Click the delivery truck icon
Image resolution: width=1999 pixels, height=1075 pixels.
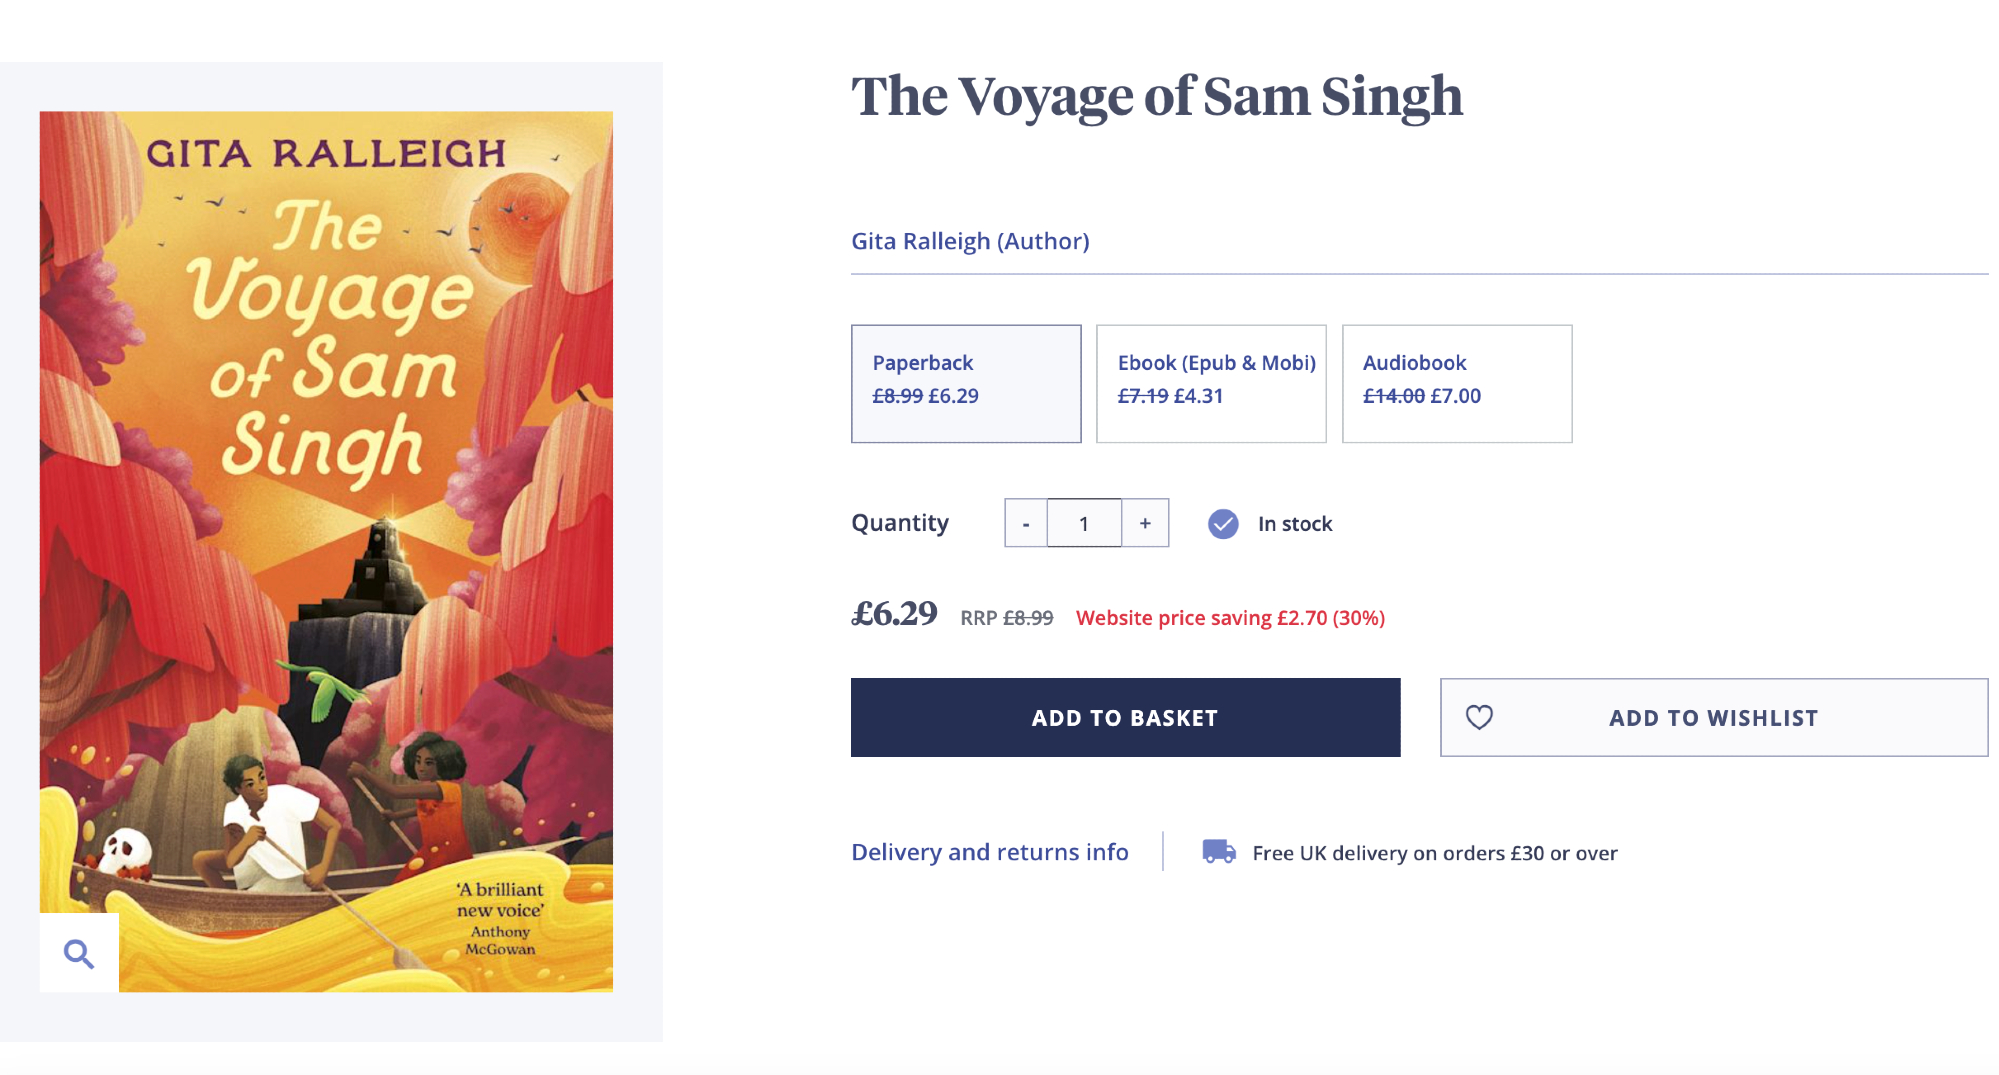coord(1219,852)
